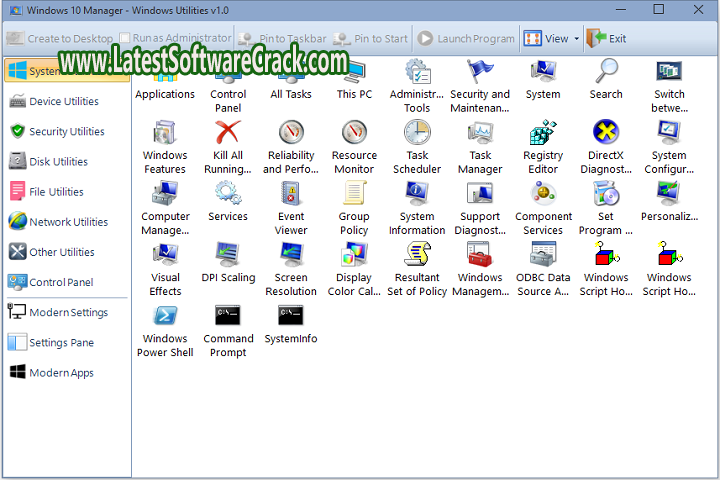Run SystemInfo
Image resolution: width=720 pixels, height=480 pixels.
click(x=291, y=324)
